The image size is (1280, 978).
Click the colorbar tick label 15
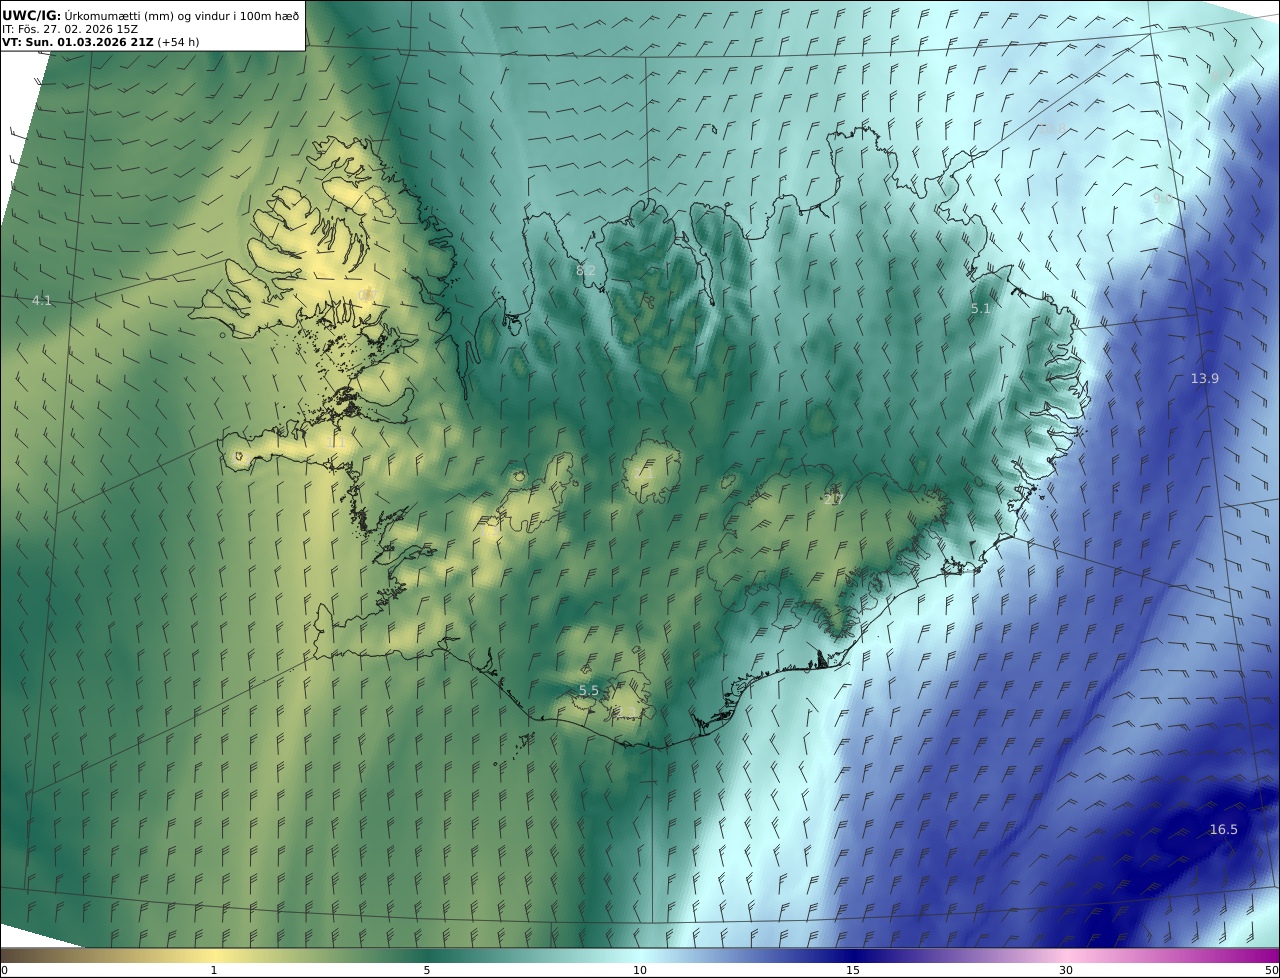click(x=853, y=970)
